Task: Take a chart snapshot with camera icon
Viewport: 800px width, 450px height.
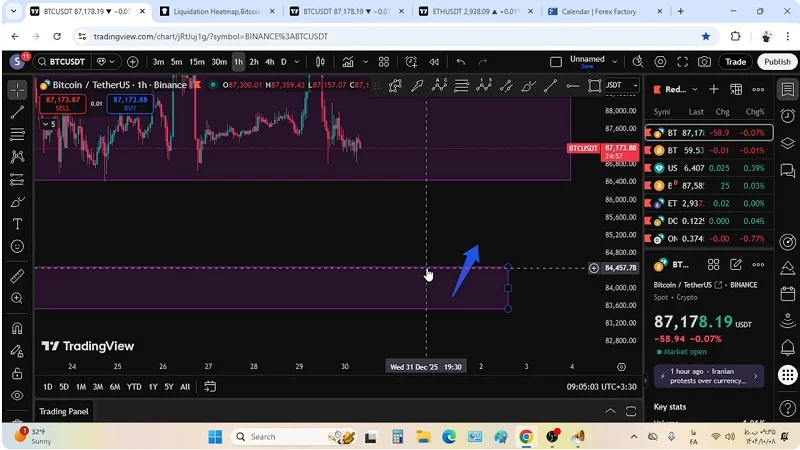Action: click(705, 62)
